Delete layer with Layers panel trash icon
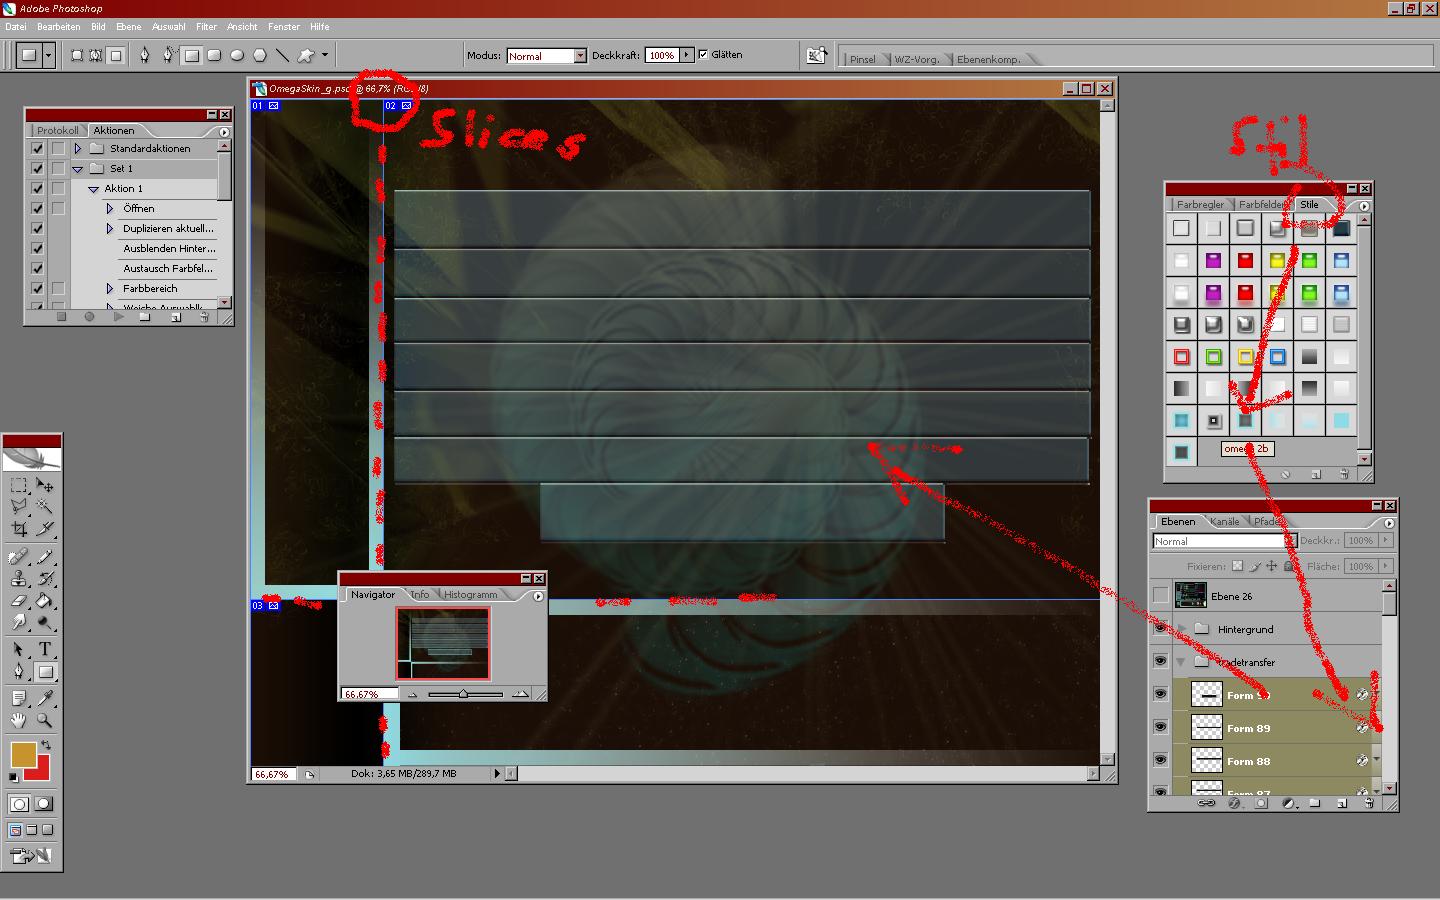This screenshot has height=900, width=1440. point(1369,803)
